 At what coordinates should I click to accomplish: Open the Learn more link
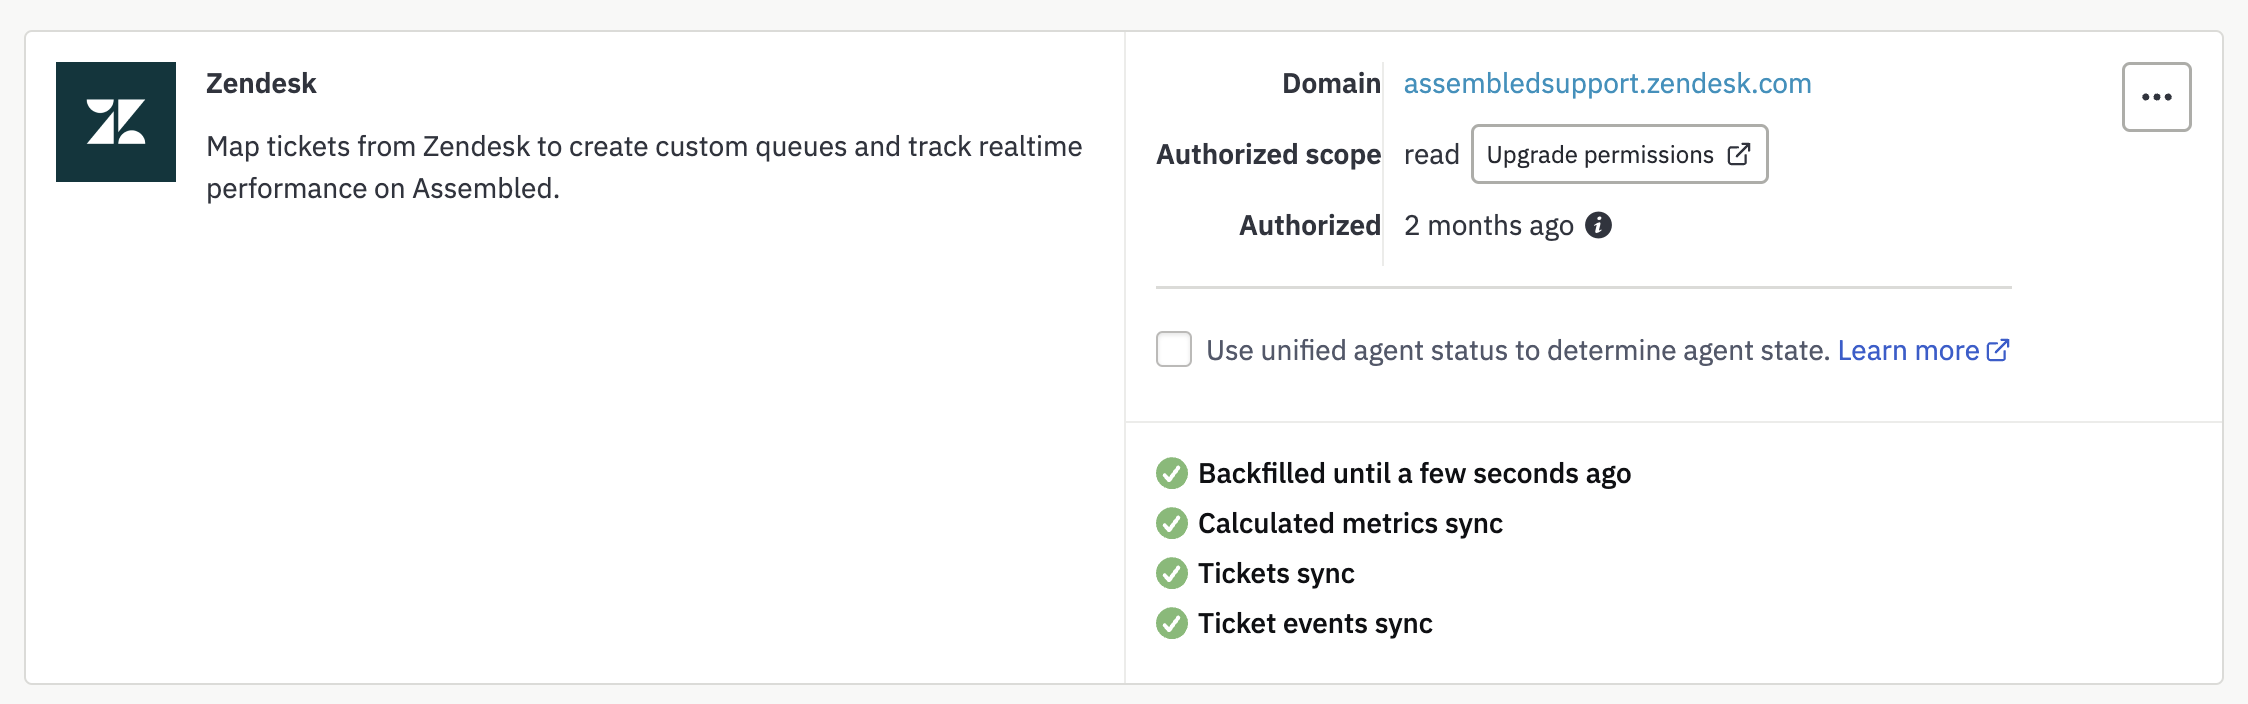(x=1923, y=350)
